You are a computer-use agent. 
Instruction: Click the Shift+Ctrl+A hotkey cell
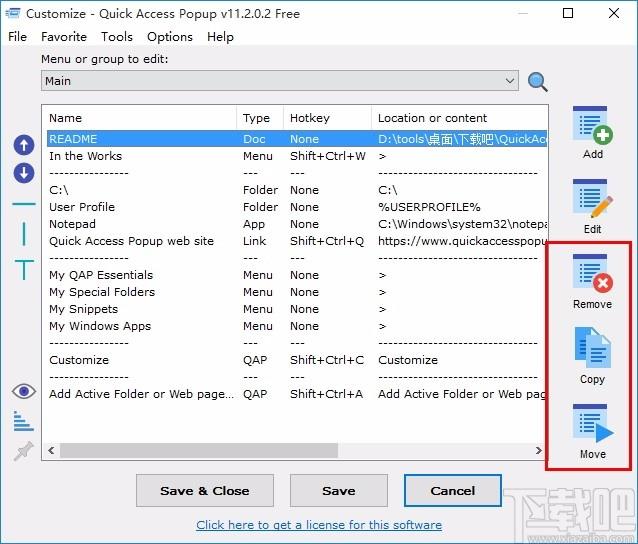pos(326,394)
